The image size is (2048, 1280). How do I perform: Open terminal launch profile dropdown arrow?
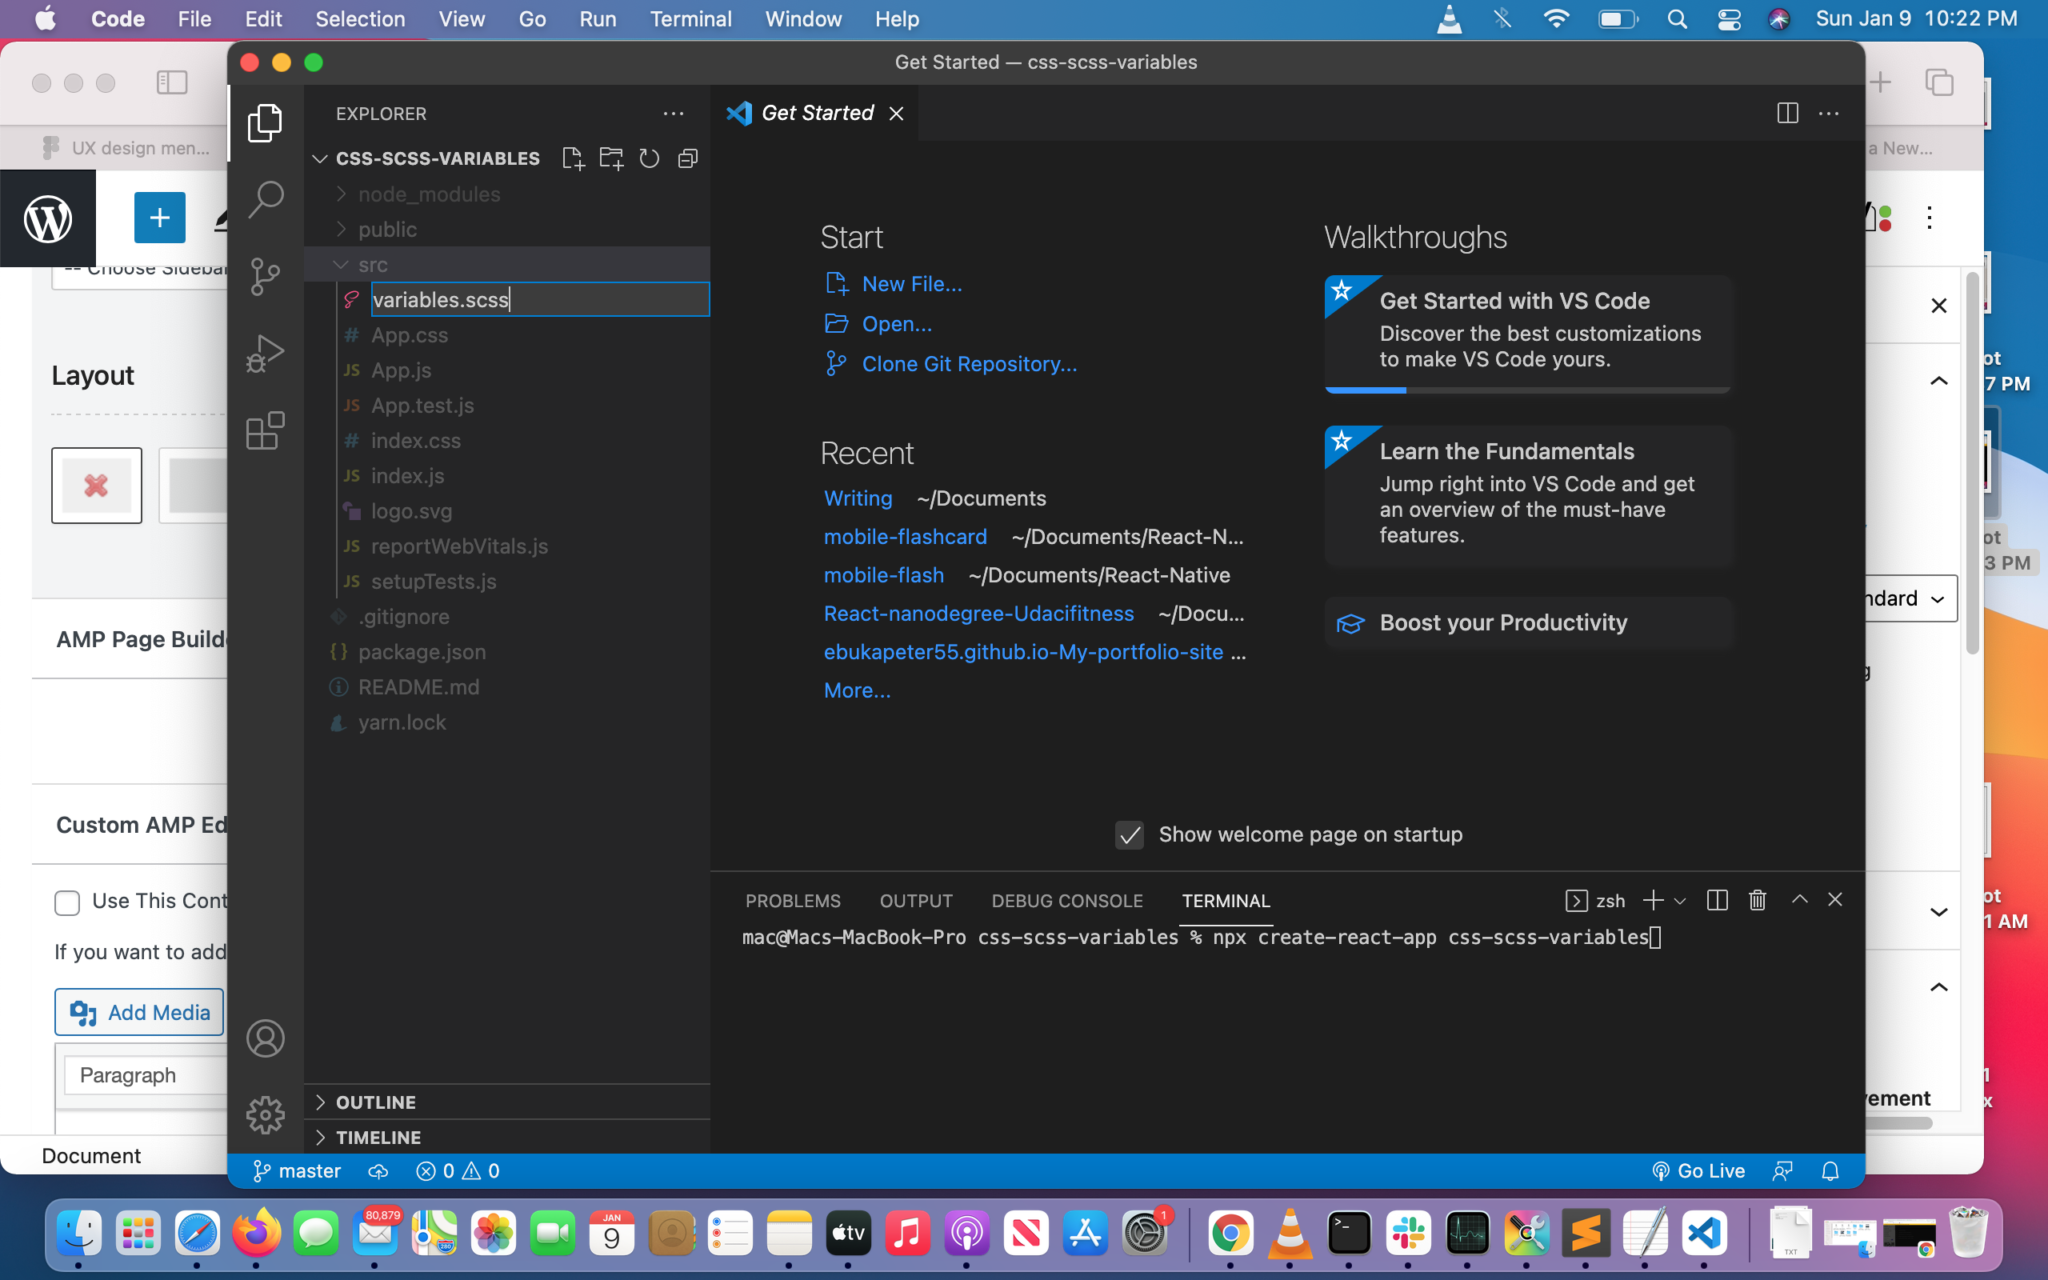pos(1680,901)
